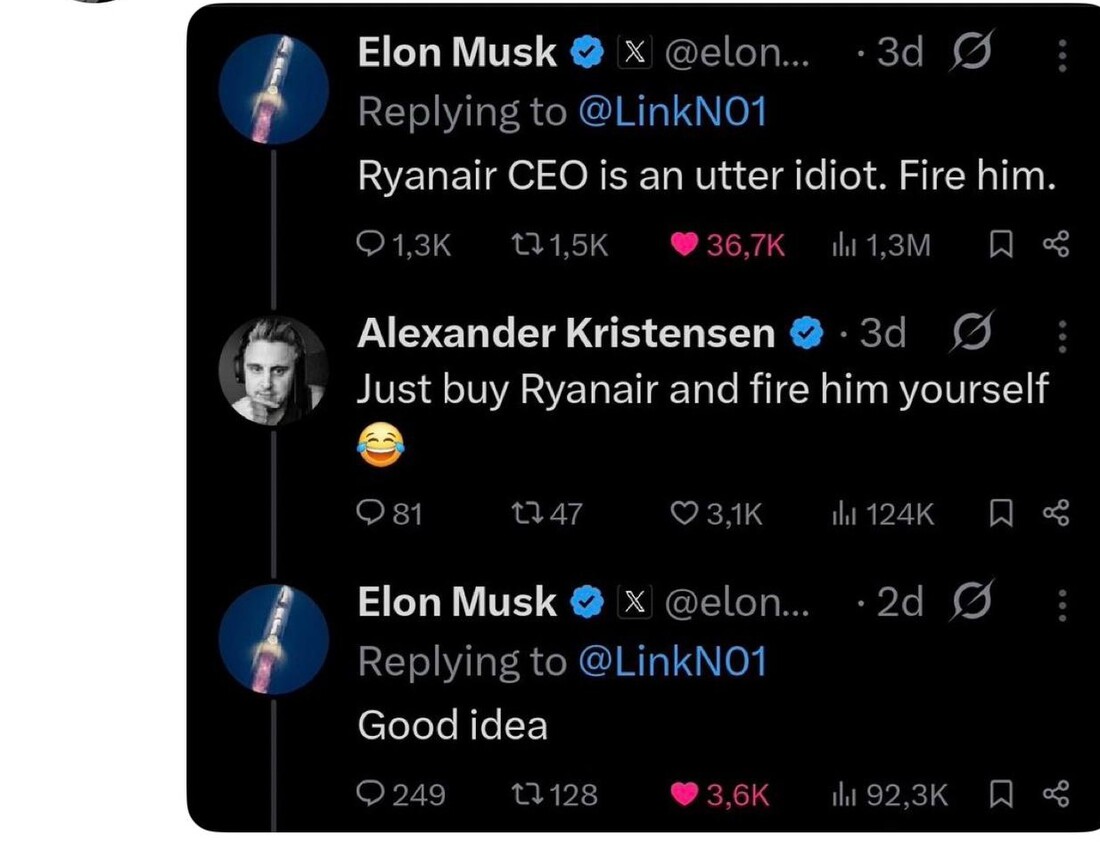1100x850 pixels.
Task: Open more options on first Elon Musk post
Action: tap(1062, 57)
